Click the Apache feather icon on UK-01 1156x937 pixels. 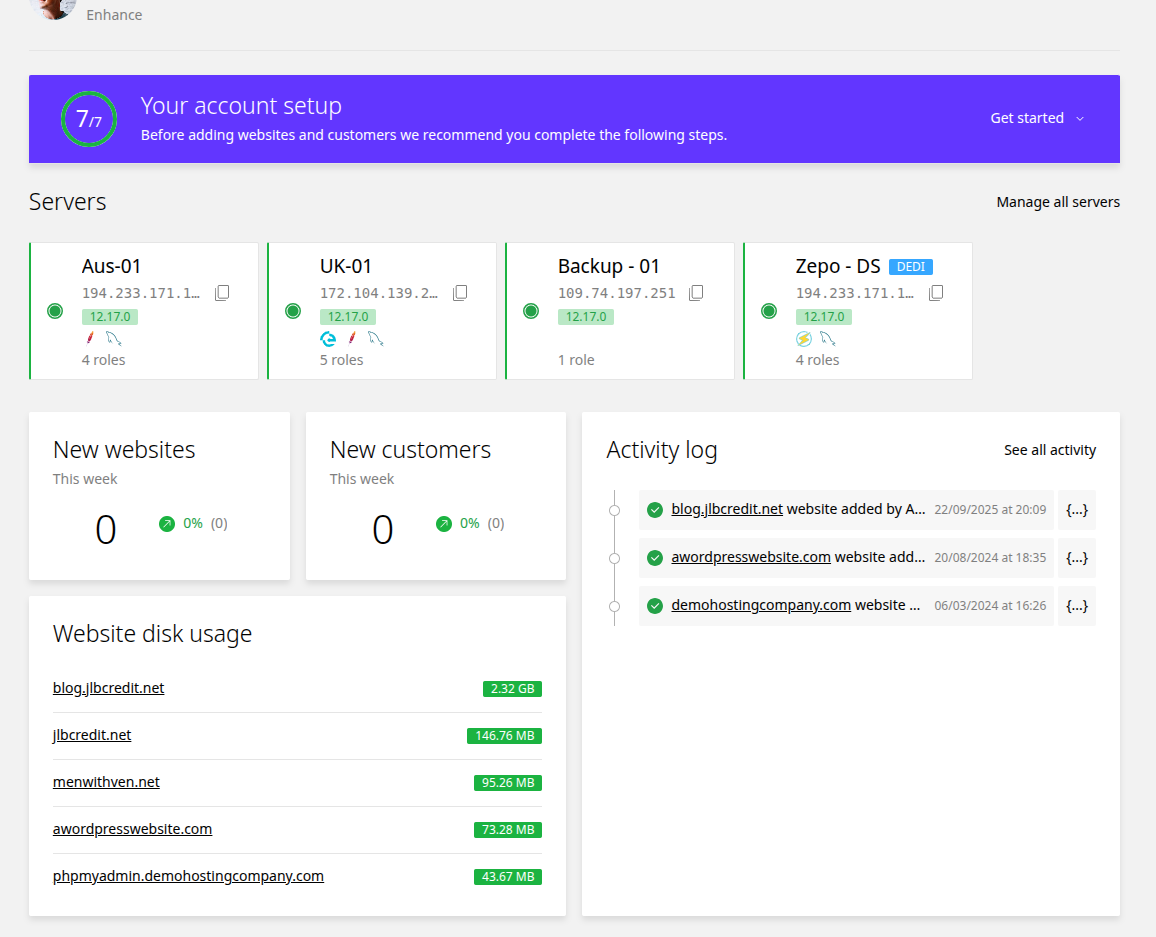coord(352,338)
